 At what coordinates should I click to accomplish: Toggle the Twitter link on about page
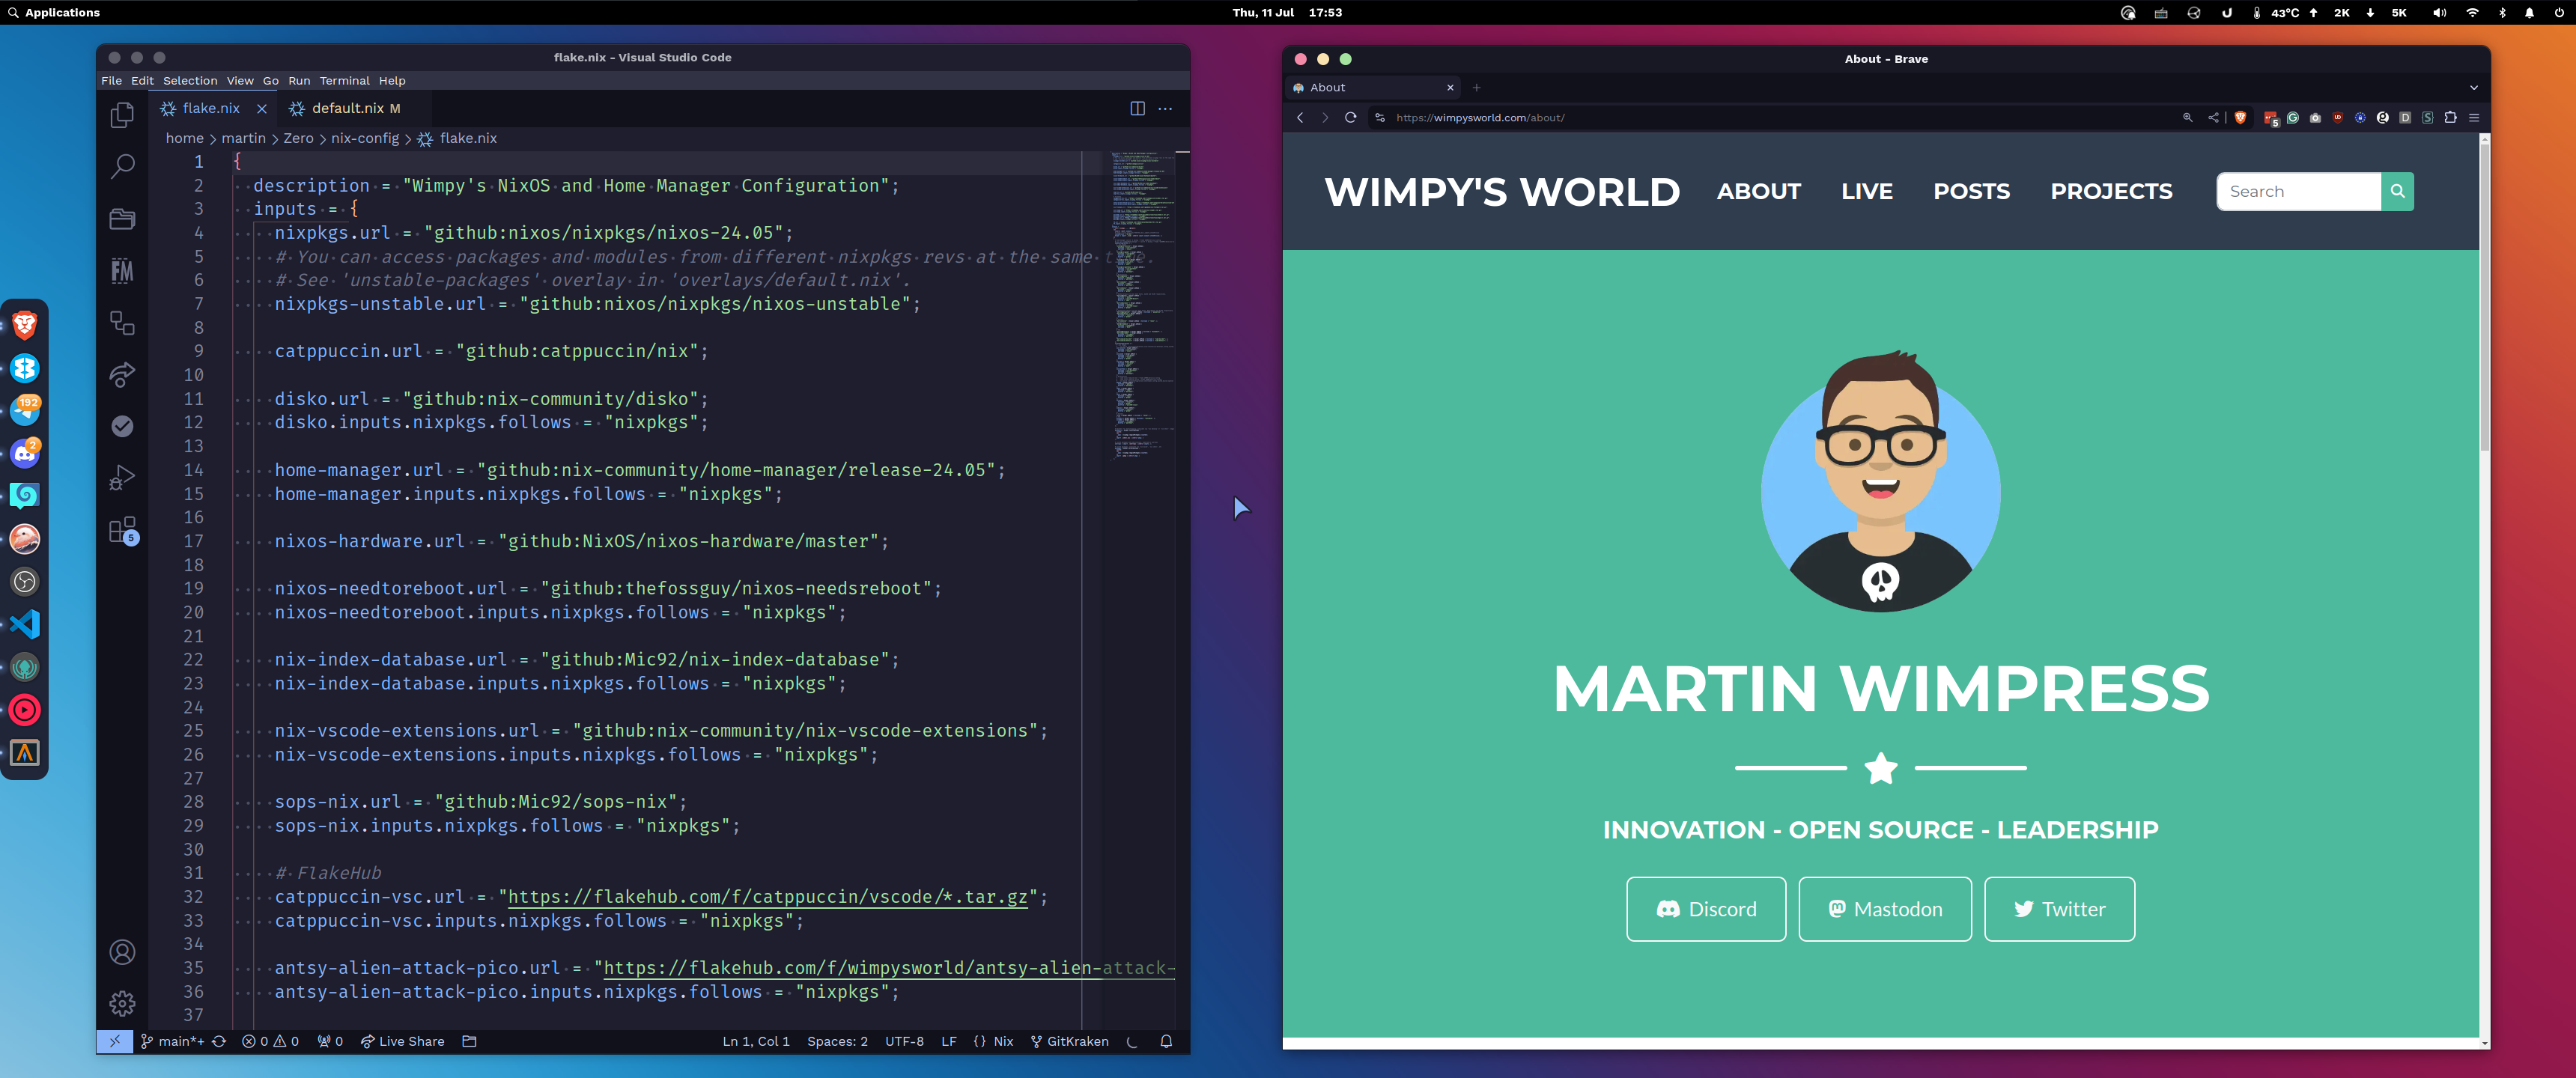(x=2059, y=907)
